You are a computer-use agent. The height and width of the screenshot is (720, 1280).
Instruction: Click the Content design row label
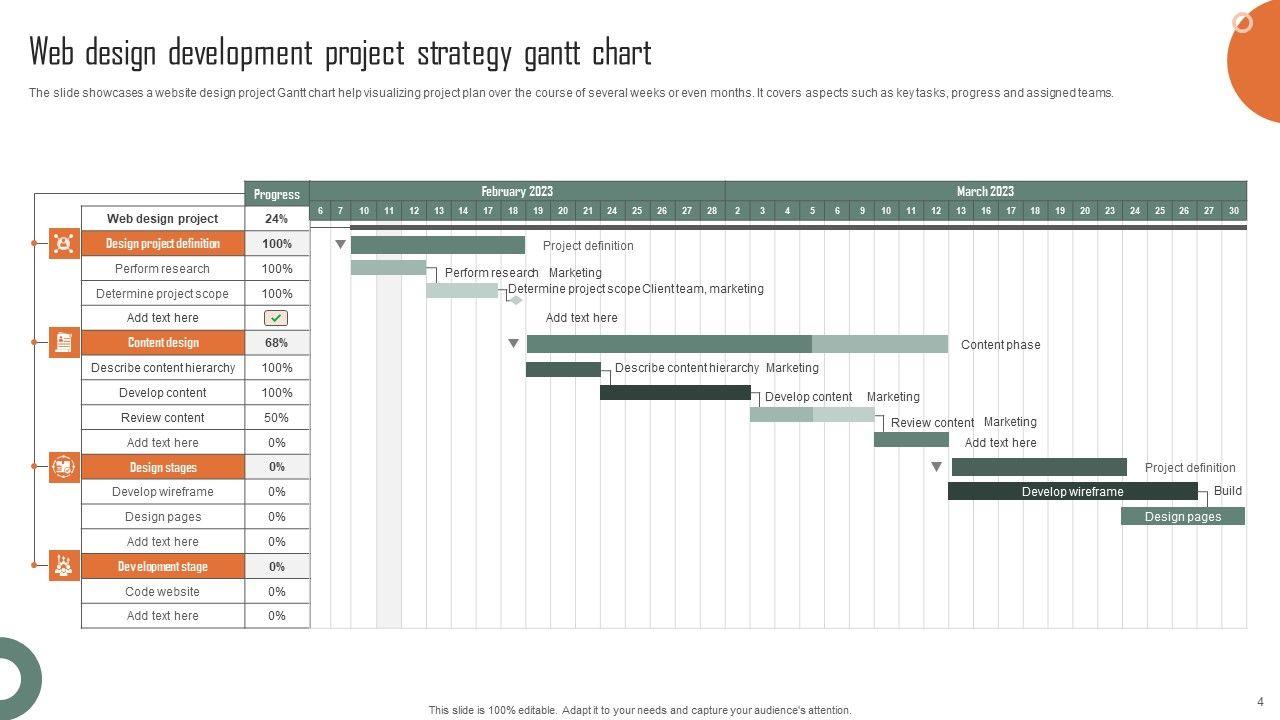pos(163,343)
